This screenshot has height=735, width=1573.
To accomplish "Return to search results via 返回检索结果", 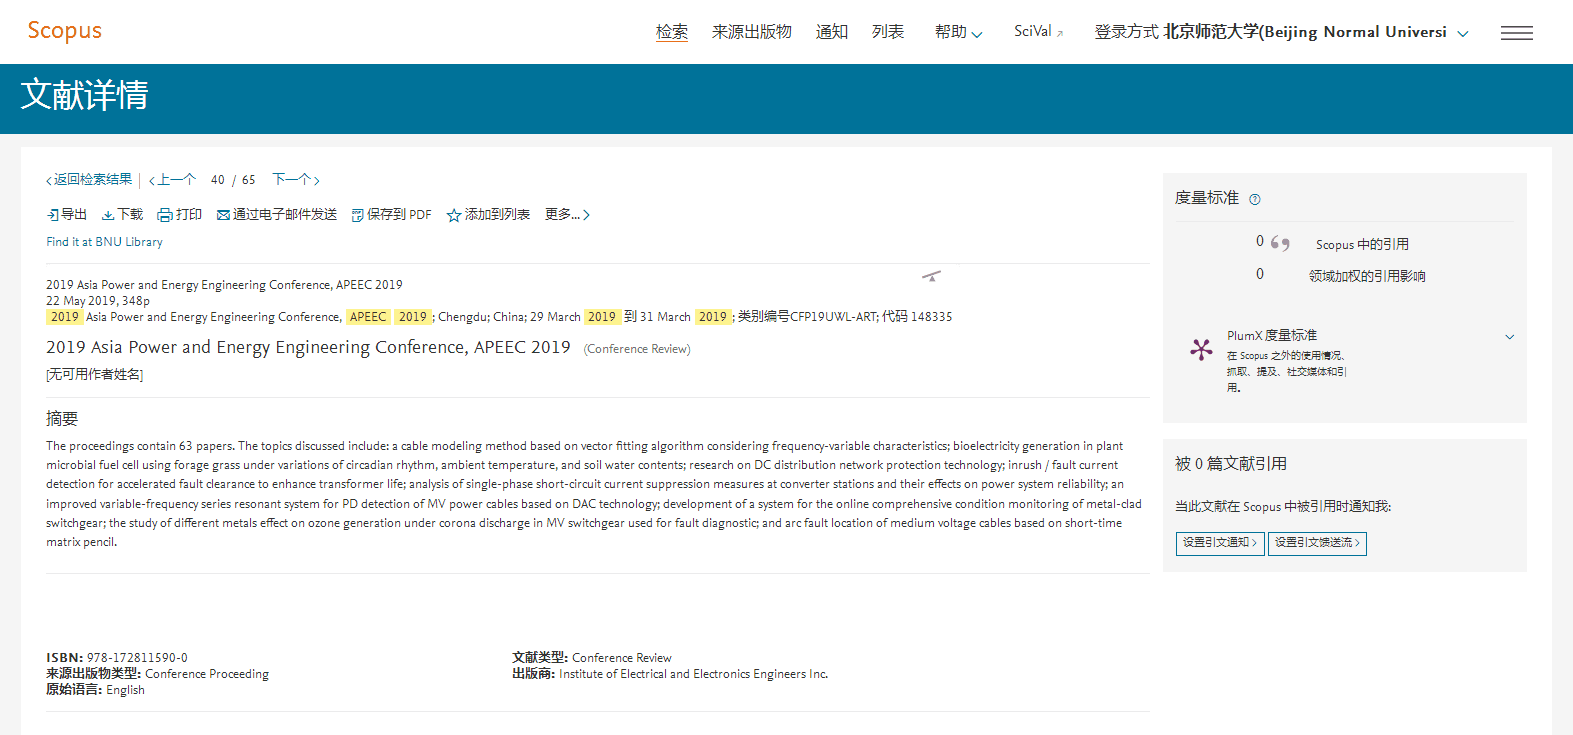I will 89,180.
